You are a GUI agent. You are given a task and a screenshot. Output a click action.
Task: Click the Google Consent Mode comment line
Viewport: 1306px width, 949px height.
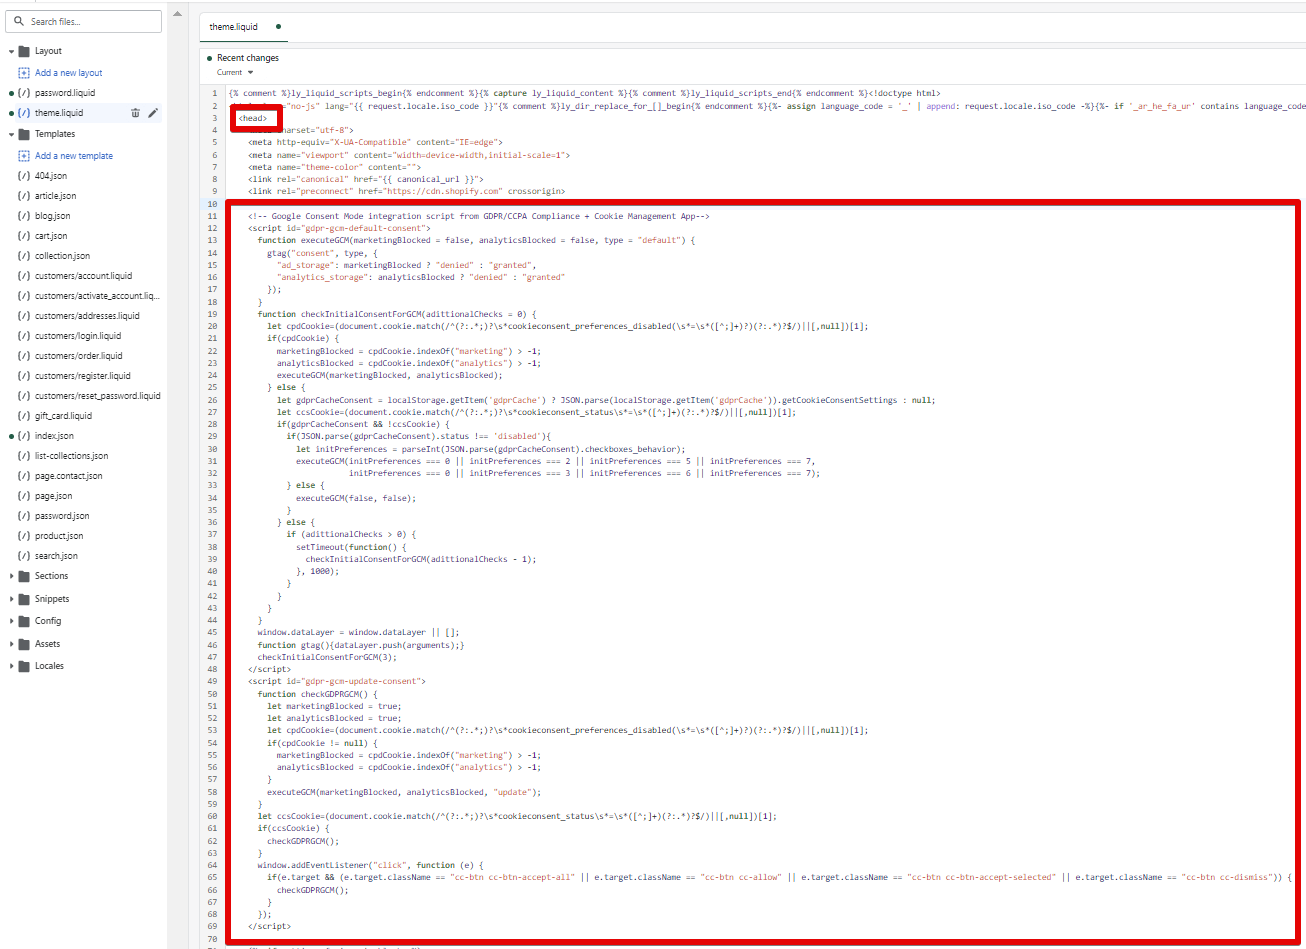[479, 216]
